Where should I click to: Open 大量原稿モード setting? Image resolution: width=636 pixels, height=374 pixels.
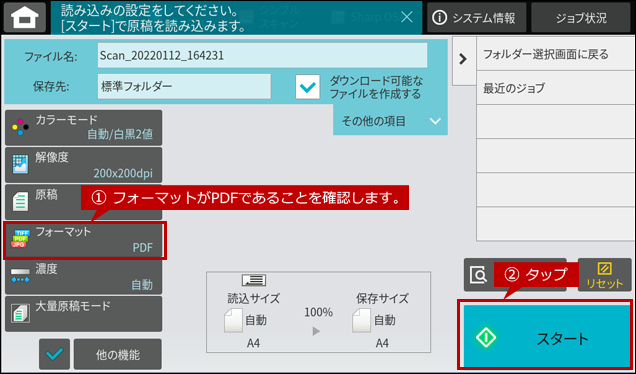click(x=84, y=314)
